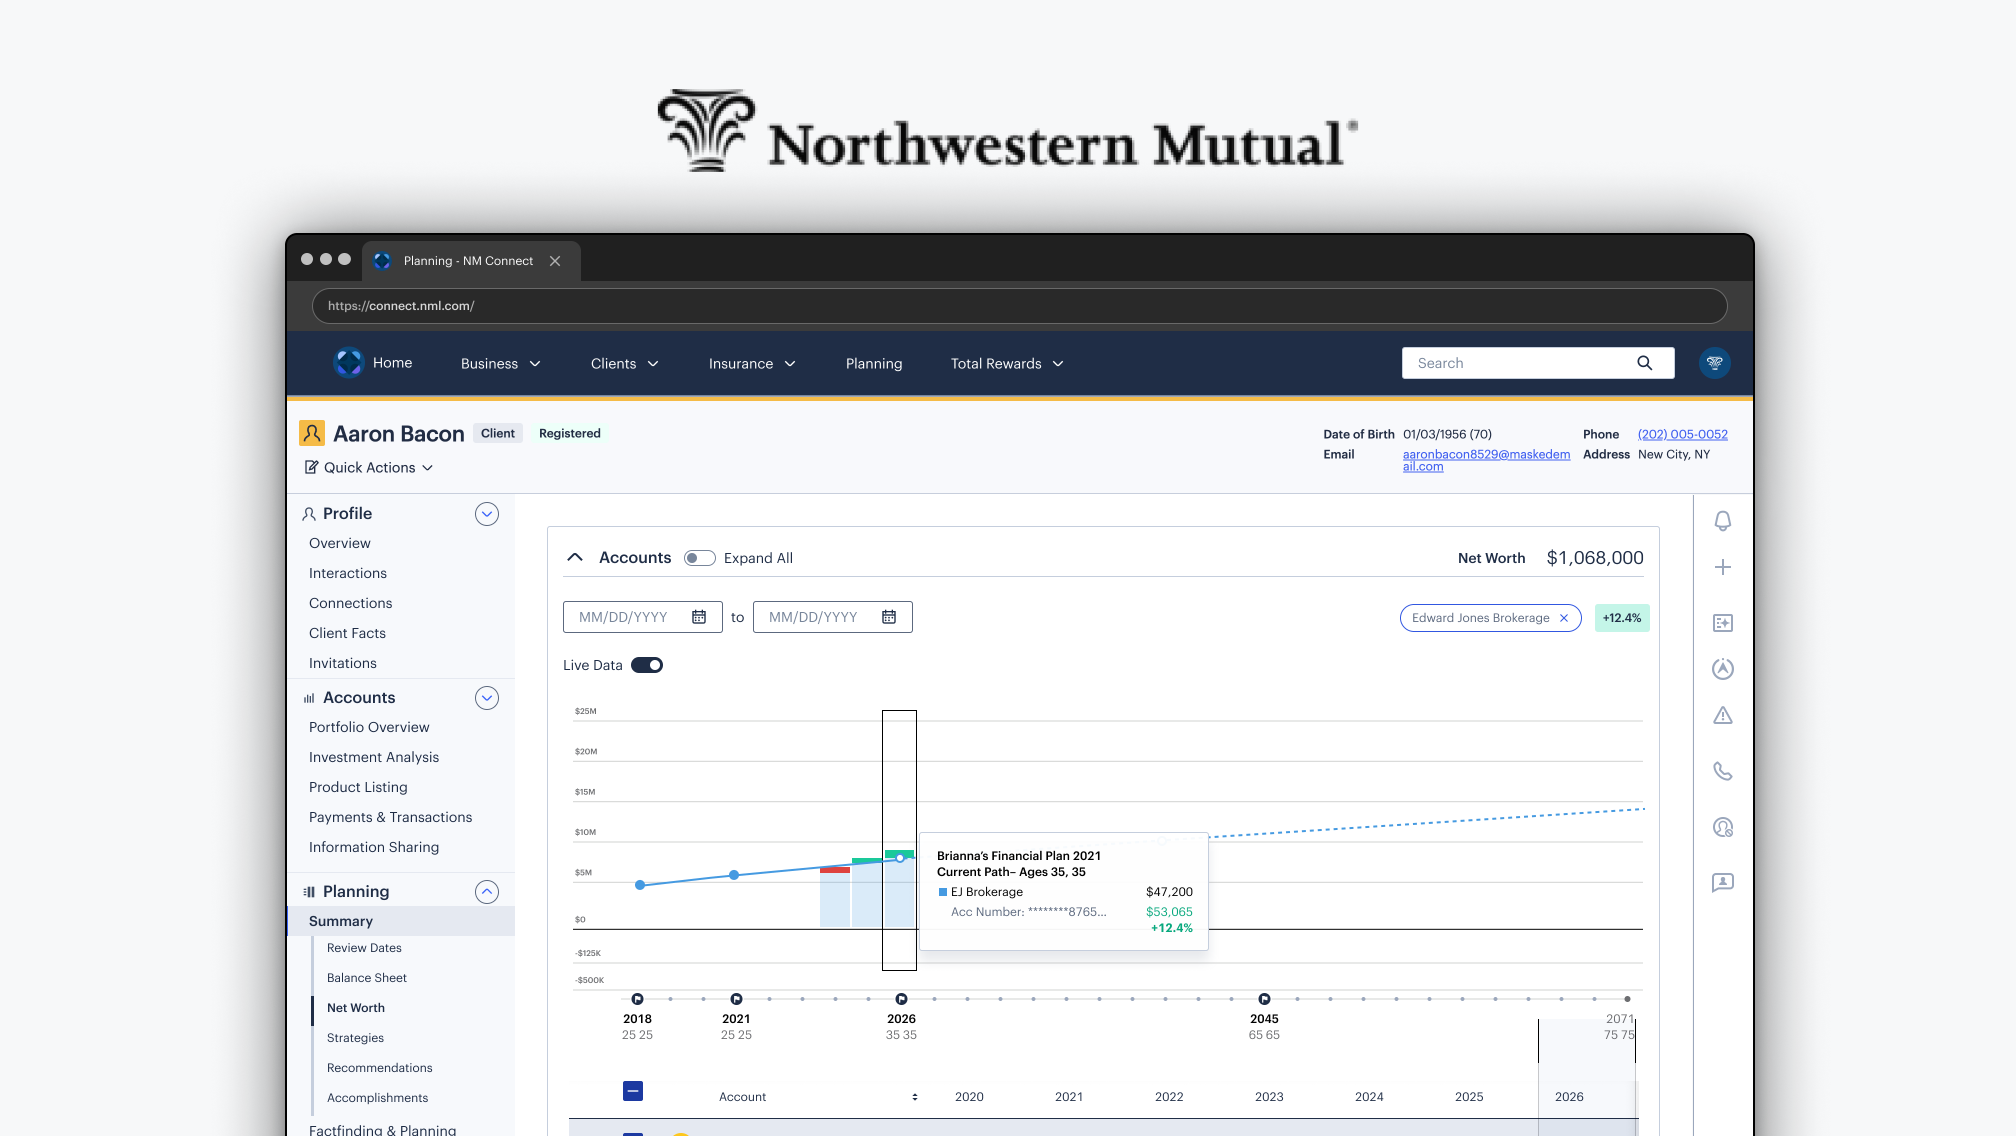The width and height of the screenshot is (2016, 1136).
Task: Open Payments & Transactions in sidebar
Action: [390, 817]
